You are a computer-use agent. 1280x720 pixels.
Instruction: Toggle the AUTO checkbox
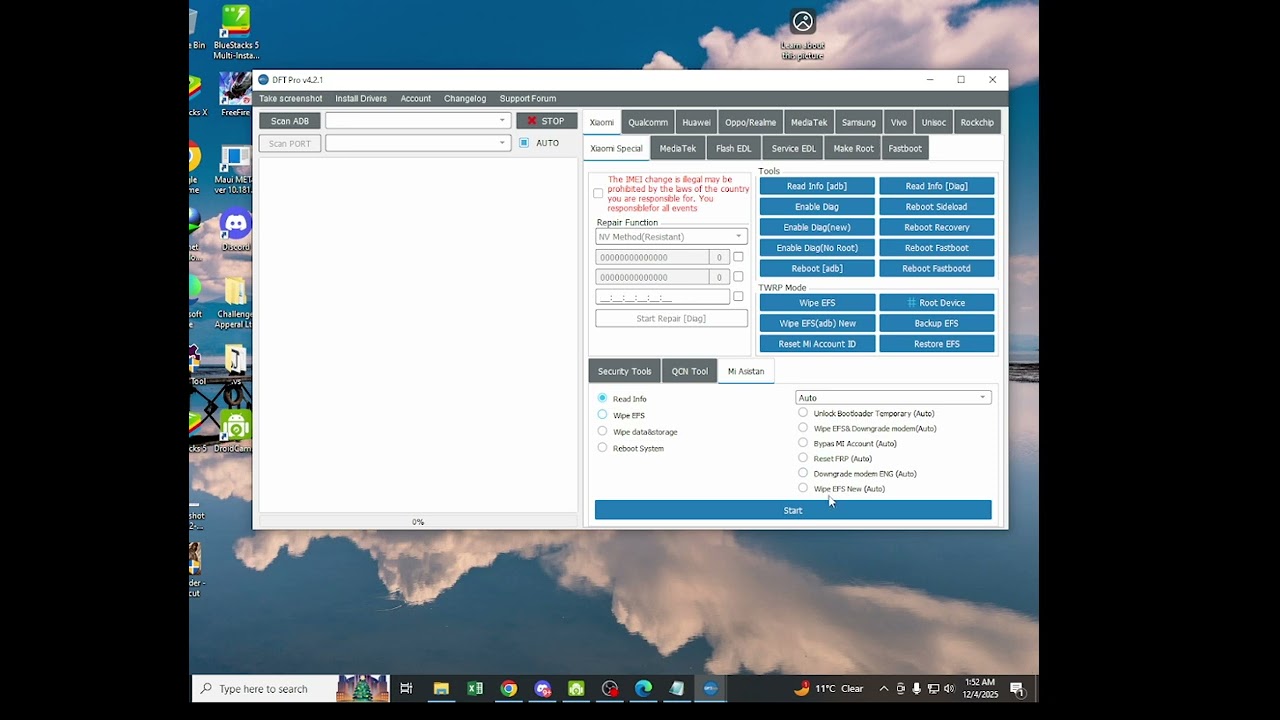(x=524, y=143)
